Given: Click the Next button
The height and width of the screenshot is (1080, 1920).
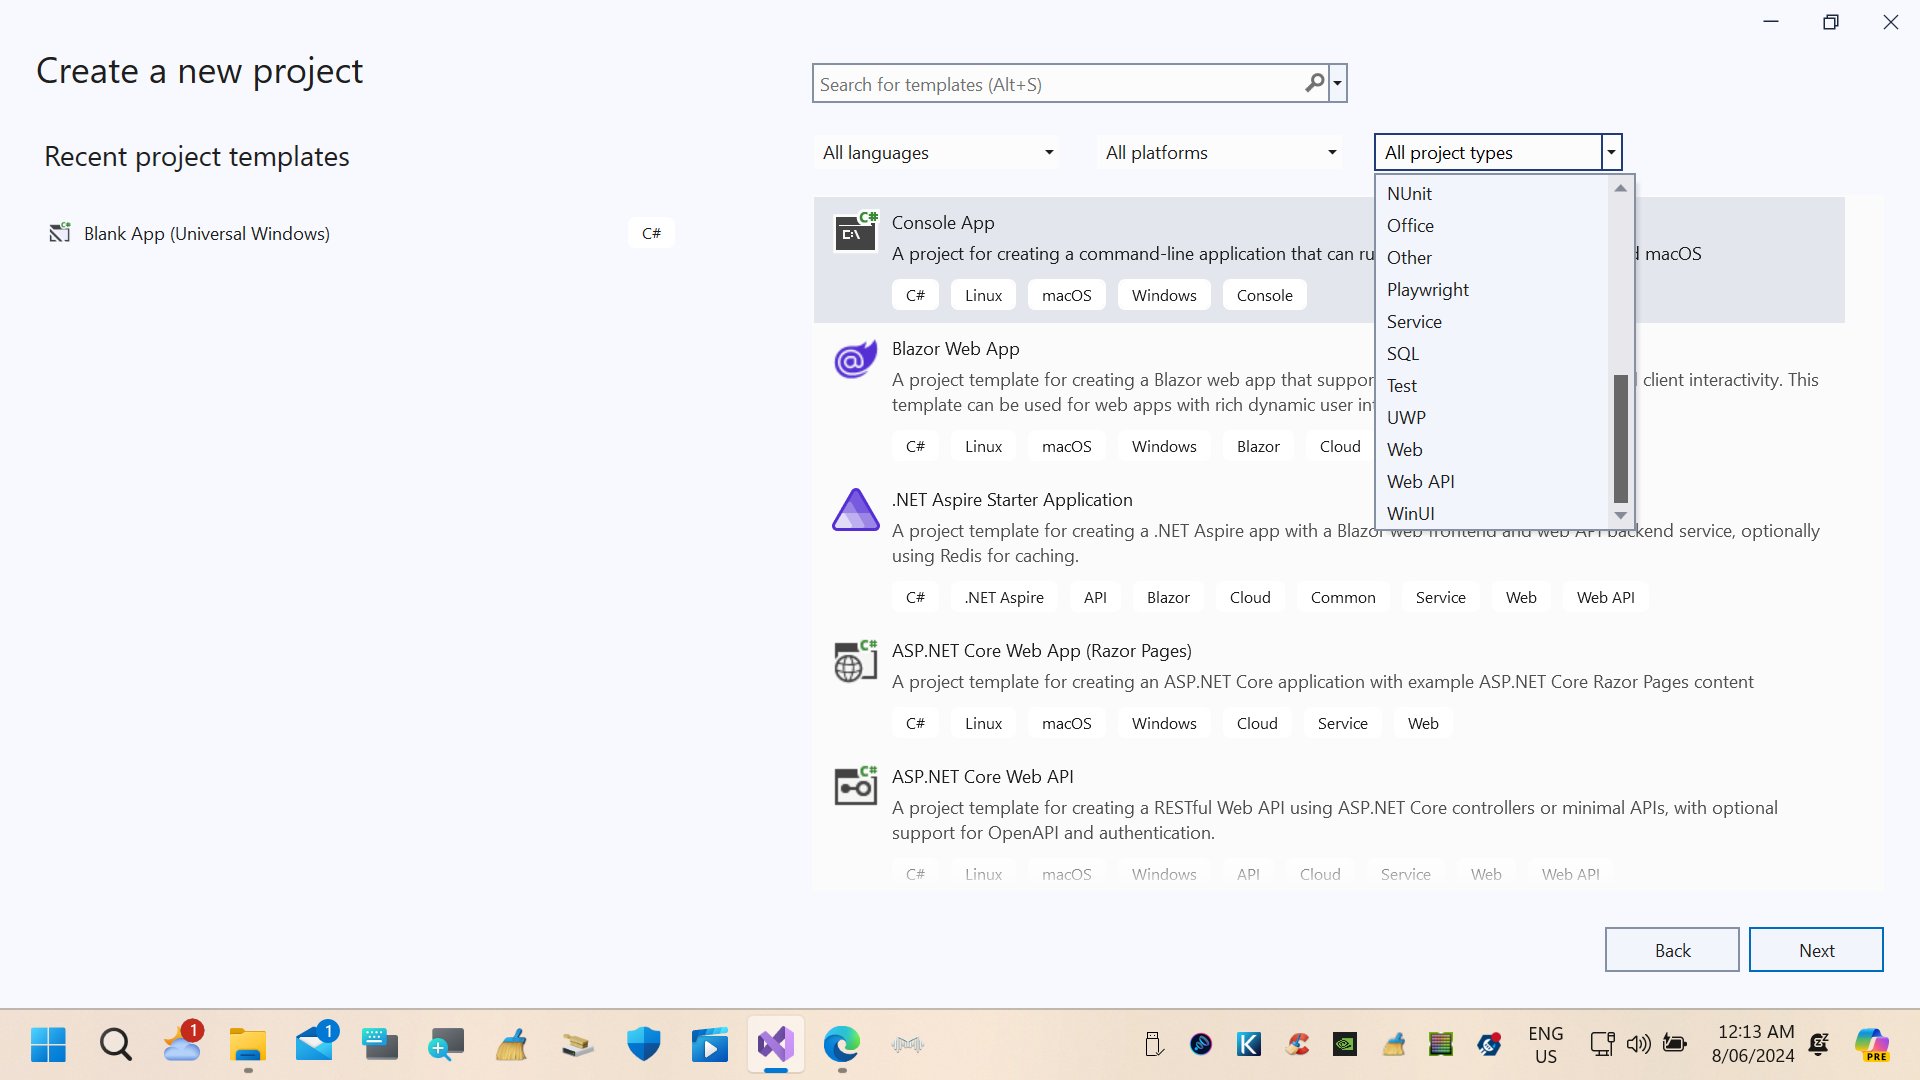Looking at the screenshot, I should 1816,950.
